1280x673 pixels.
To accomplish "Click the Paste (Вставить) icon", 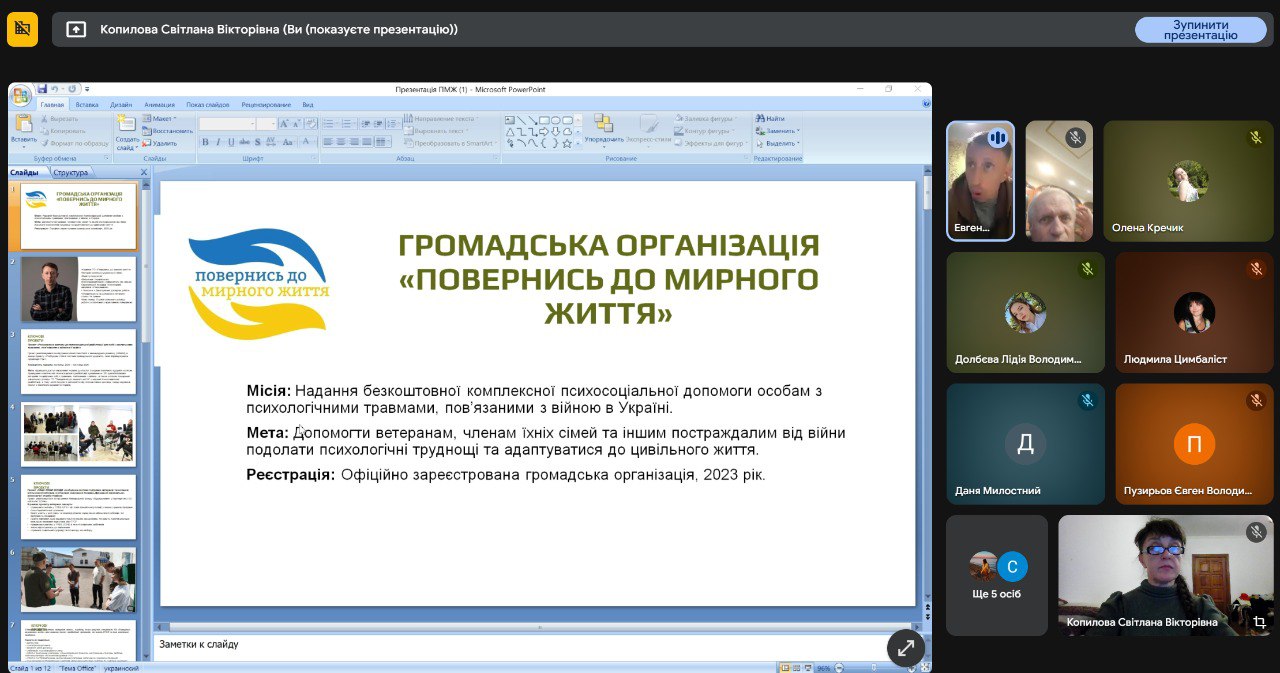I will pyautogui.click(x=24, y=125).
